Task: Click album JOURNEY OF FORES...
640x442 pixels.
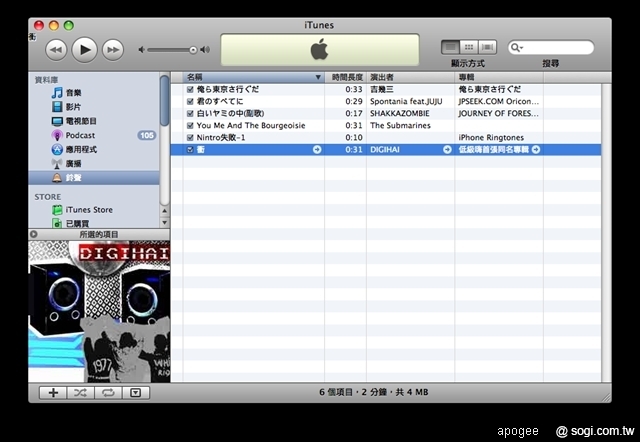Action: (x=498, y=113)
